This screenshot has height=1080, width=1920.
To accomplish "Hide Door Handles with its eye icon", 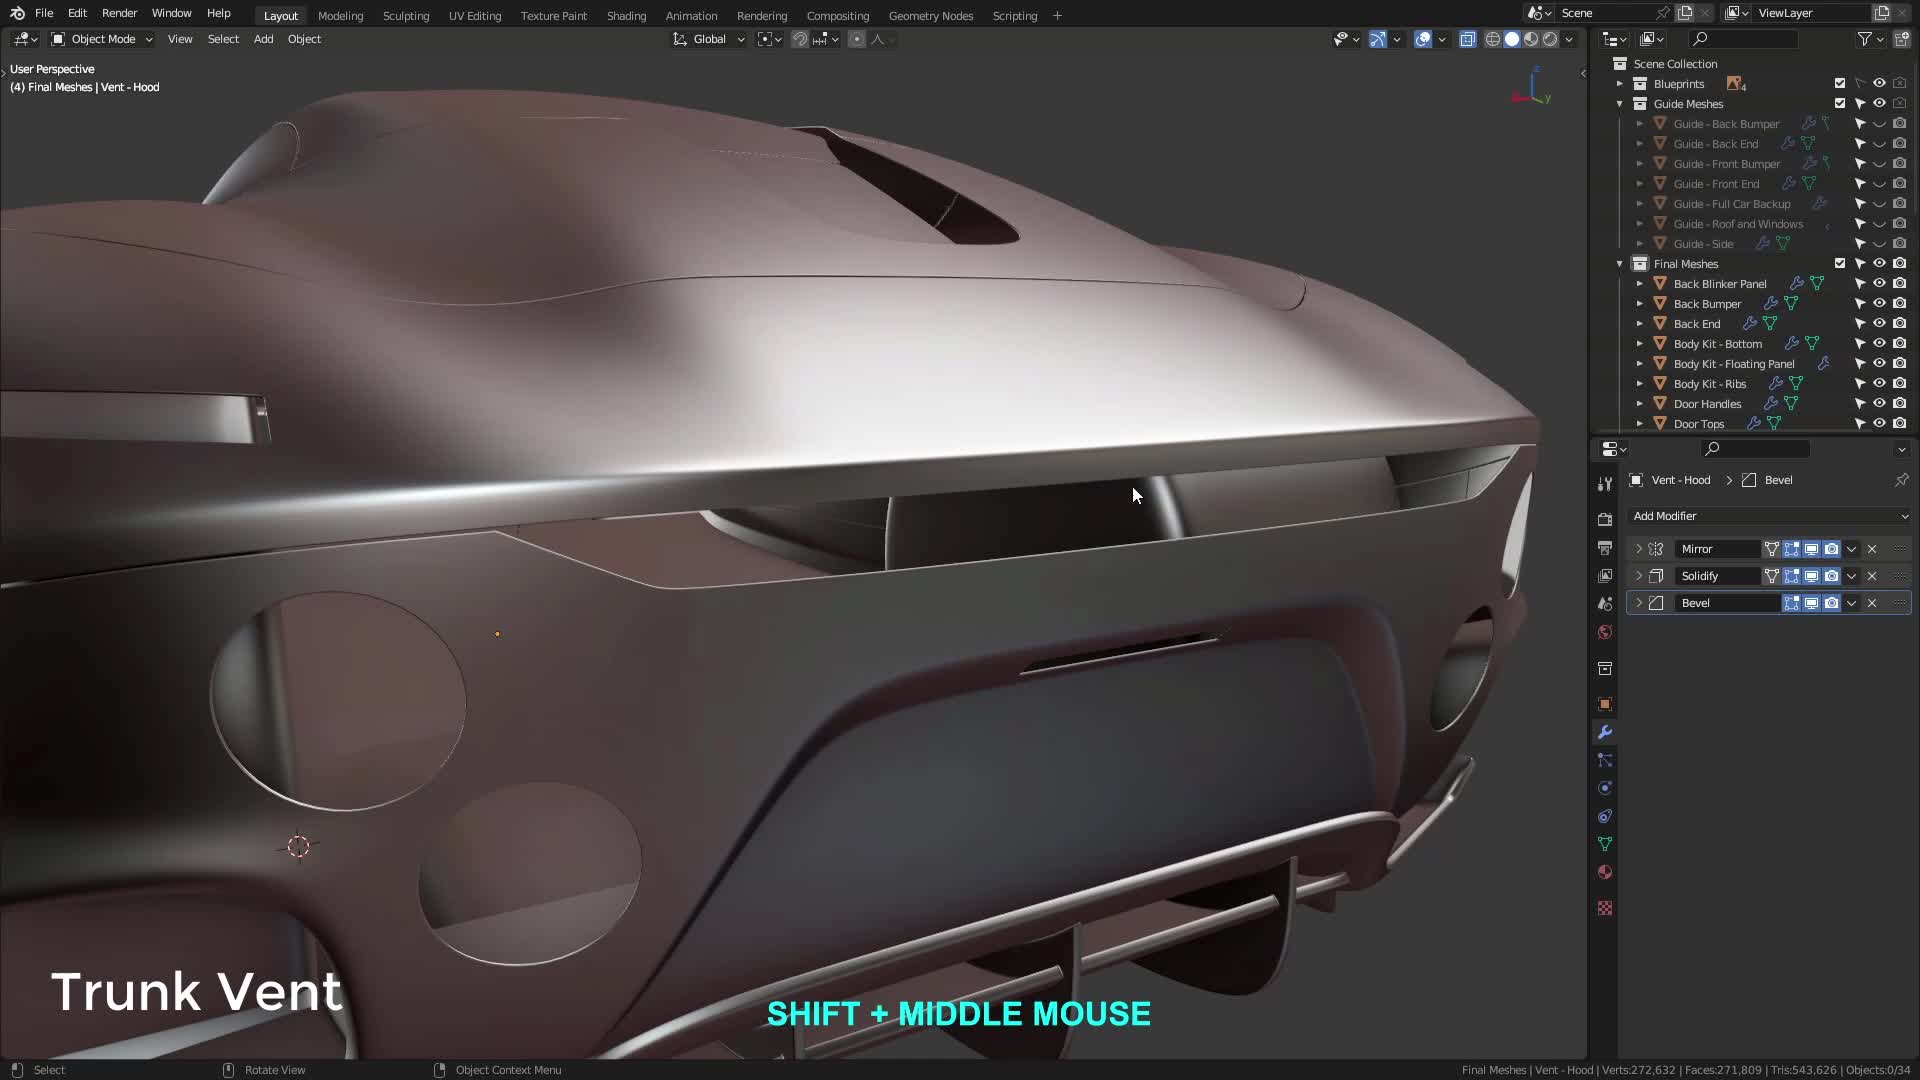I will coord(1879,404).
